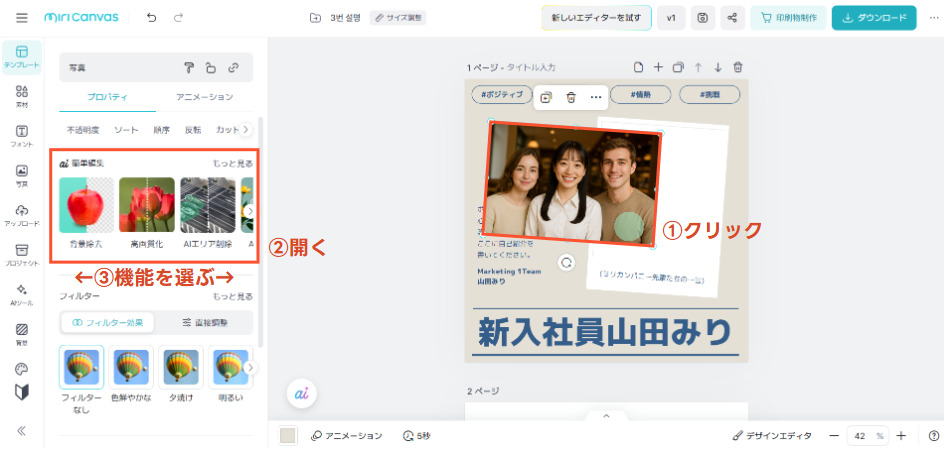944x453 pixels.
Task: Click もっと見る beside フィルター
Action: tap(232, 296)
